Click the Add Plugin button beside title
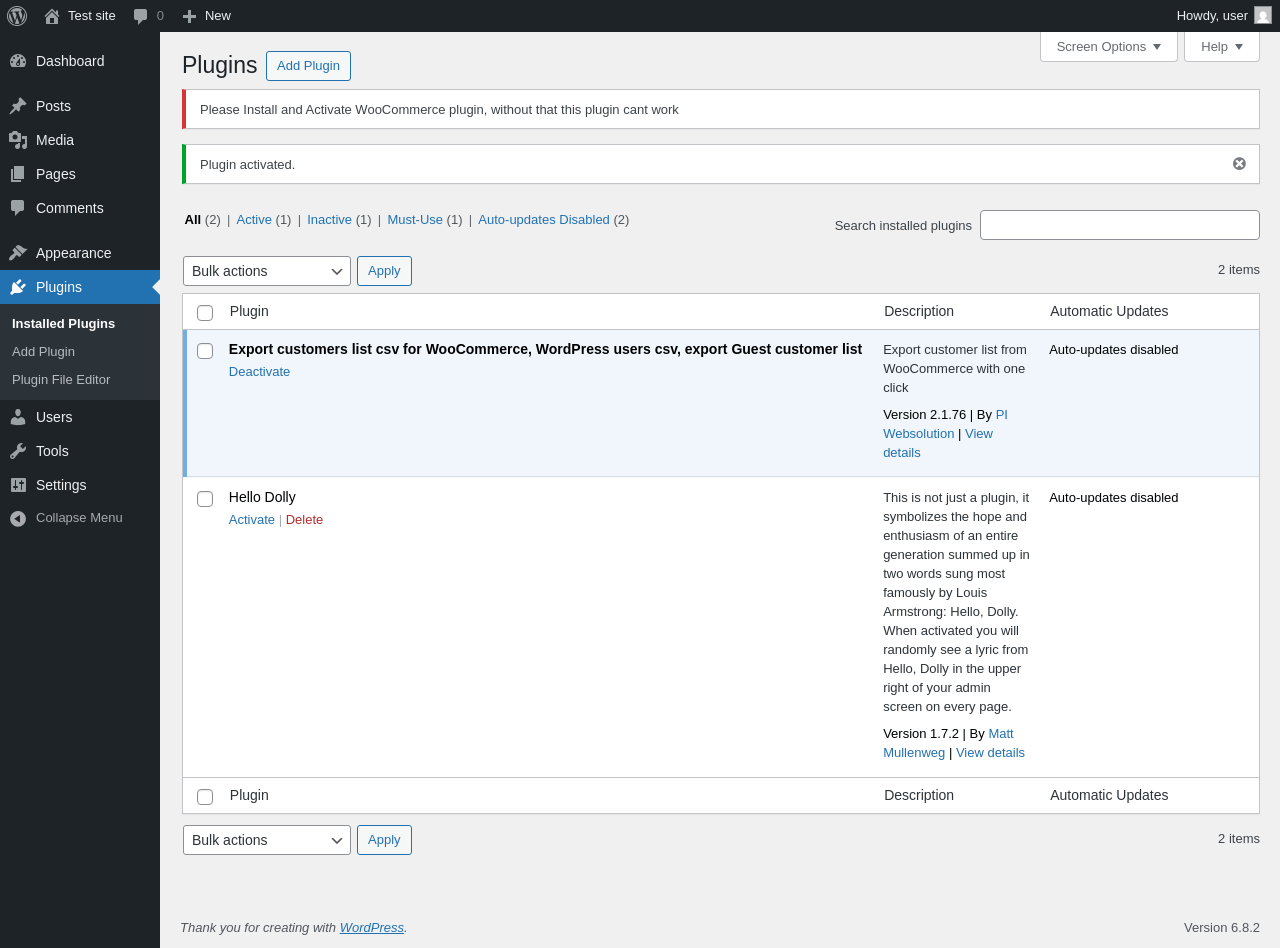1280x948 pixels. tap(308, 66)
